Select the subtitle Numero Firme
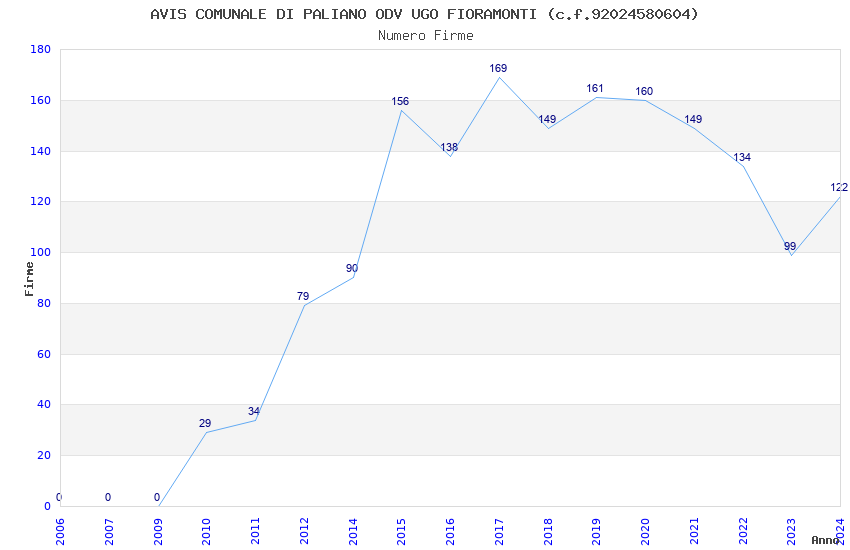 (426, 36)
